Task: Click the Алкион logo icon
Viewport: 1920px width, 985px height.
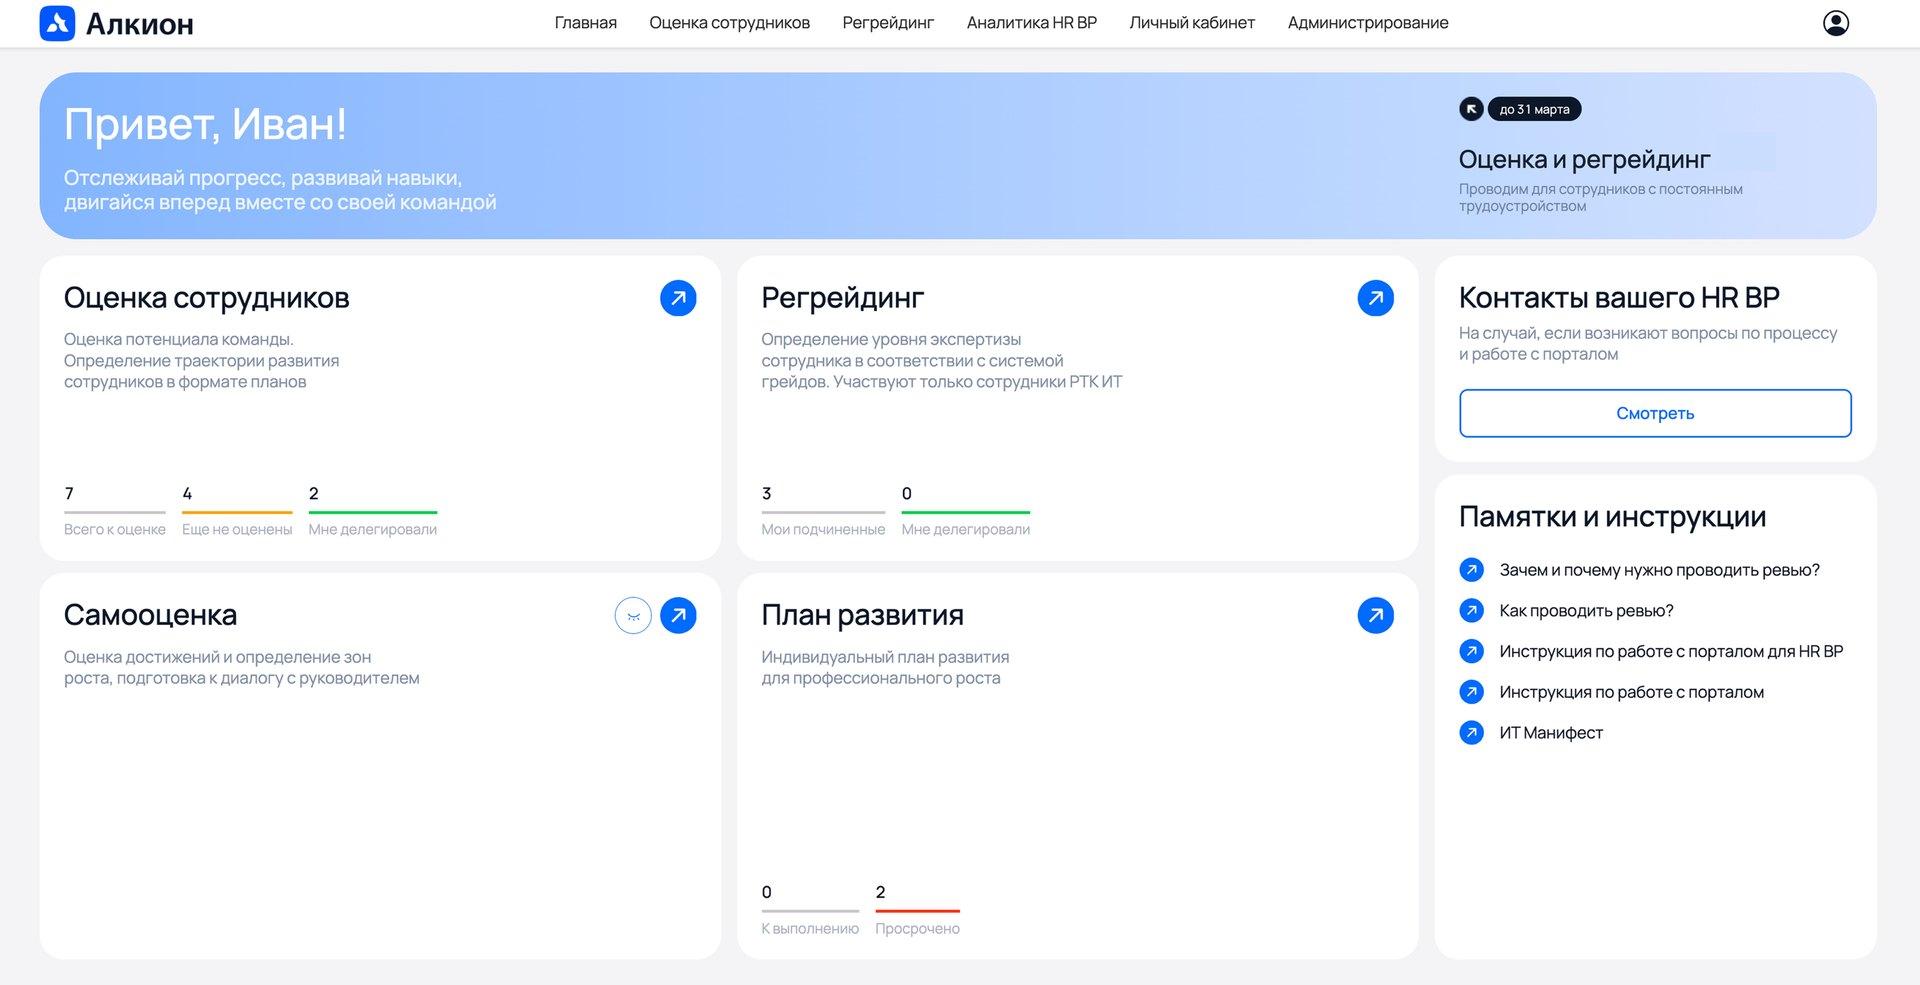Action: (57, 23)
